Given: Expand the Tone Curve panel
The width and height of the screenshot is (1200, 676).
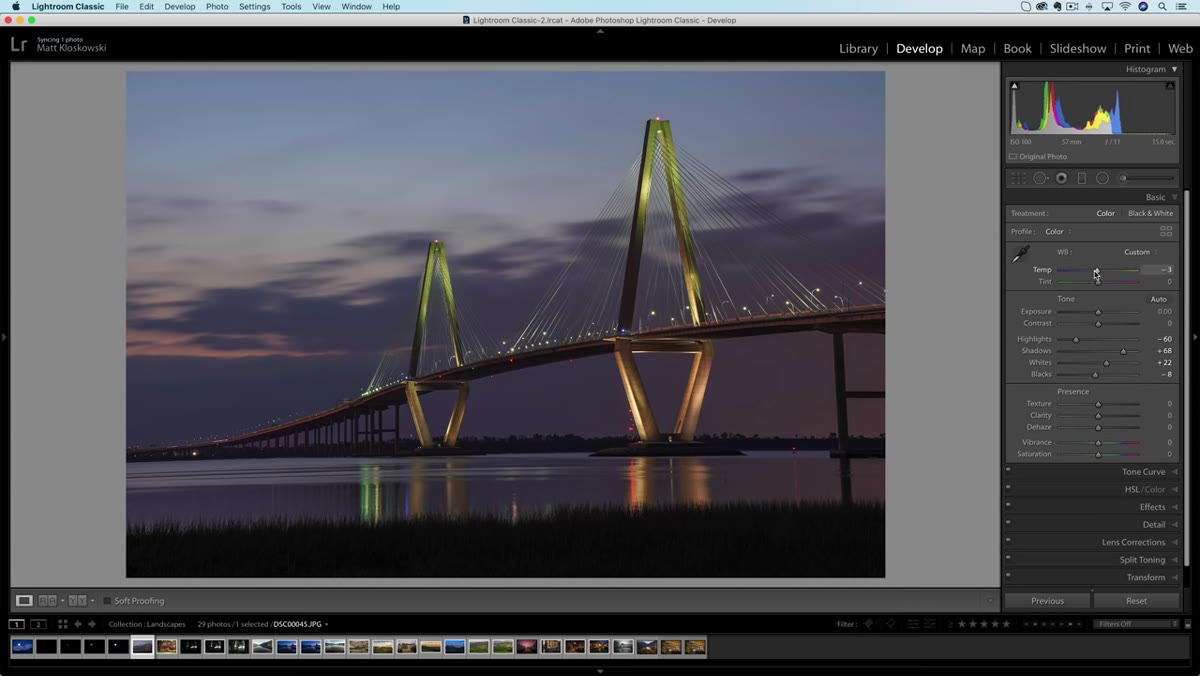Looking at the screenshot, I should pos(1174,472).
